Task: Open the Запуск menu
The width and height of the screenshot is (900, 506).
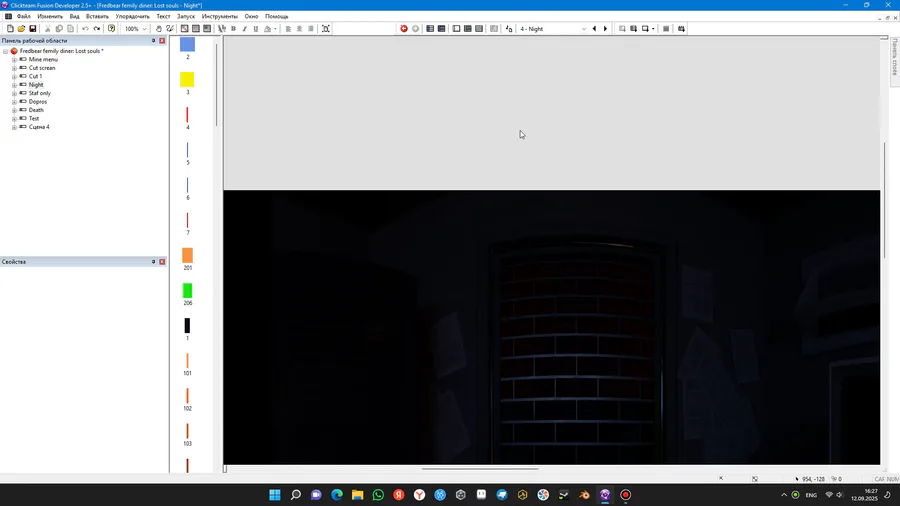Action: pyautogui.click(x=186, y=17)
